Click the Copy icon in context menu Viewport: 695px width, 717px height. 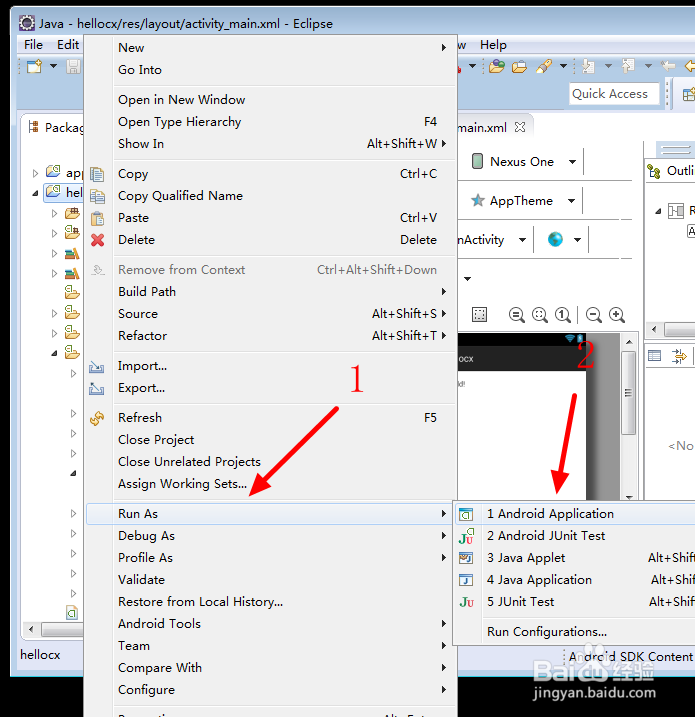[x=97, y=174]
